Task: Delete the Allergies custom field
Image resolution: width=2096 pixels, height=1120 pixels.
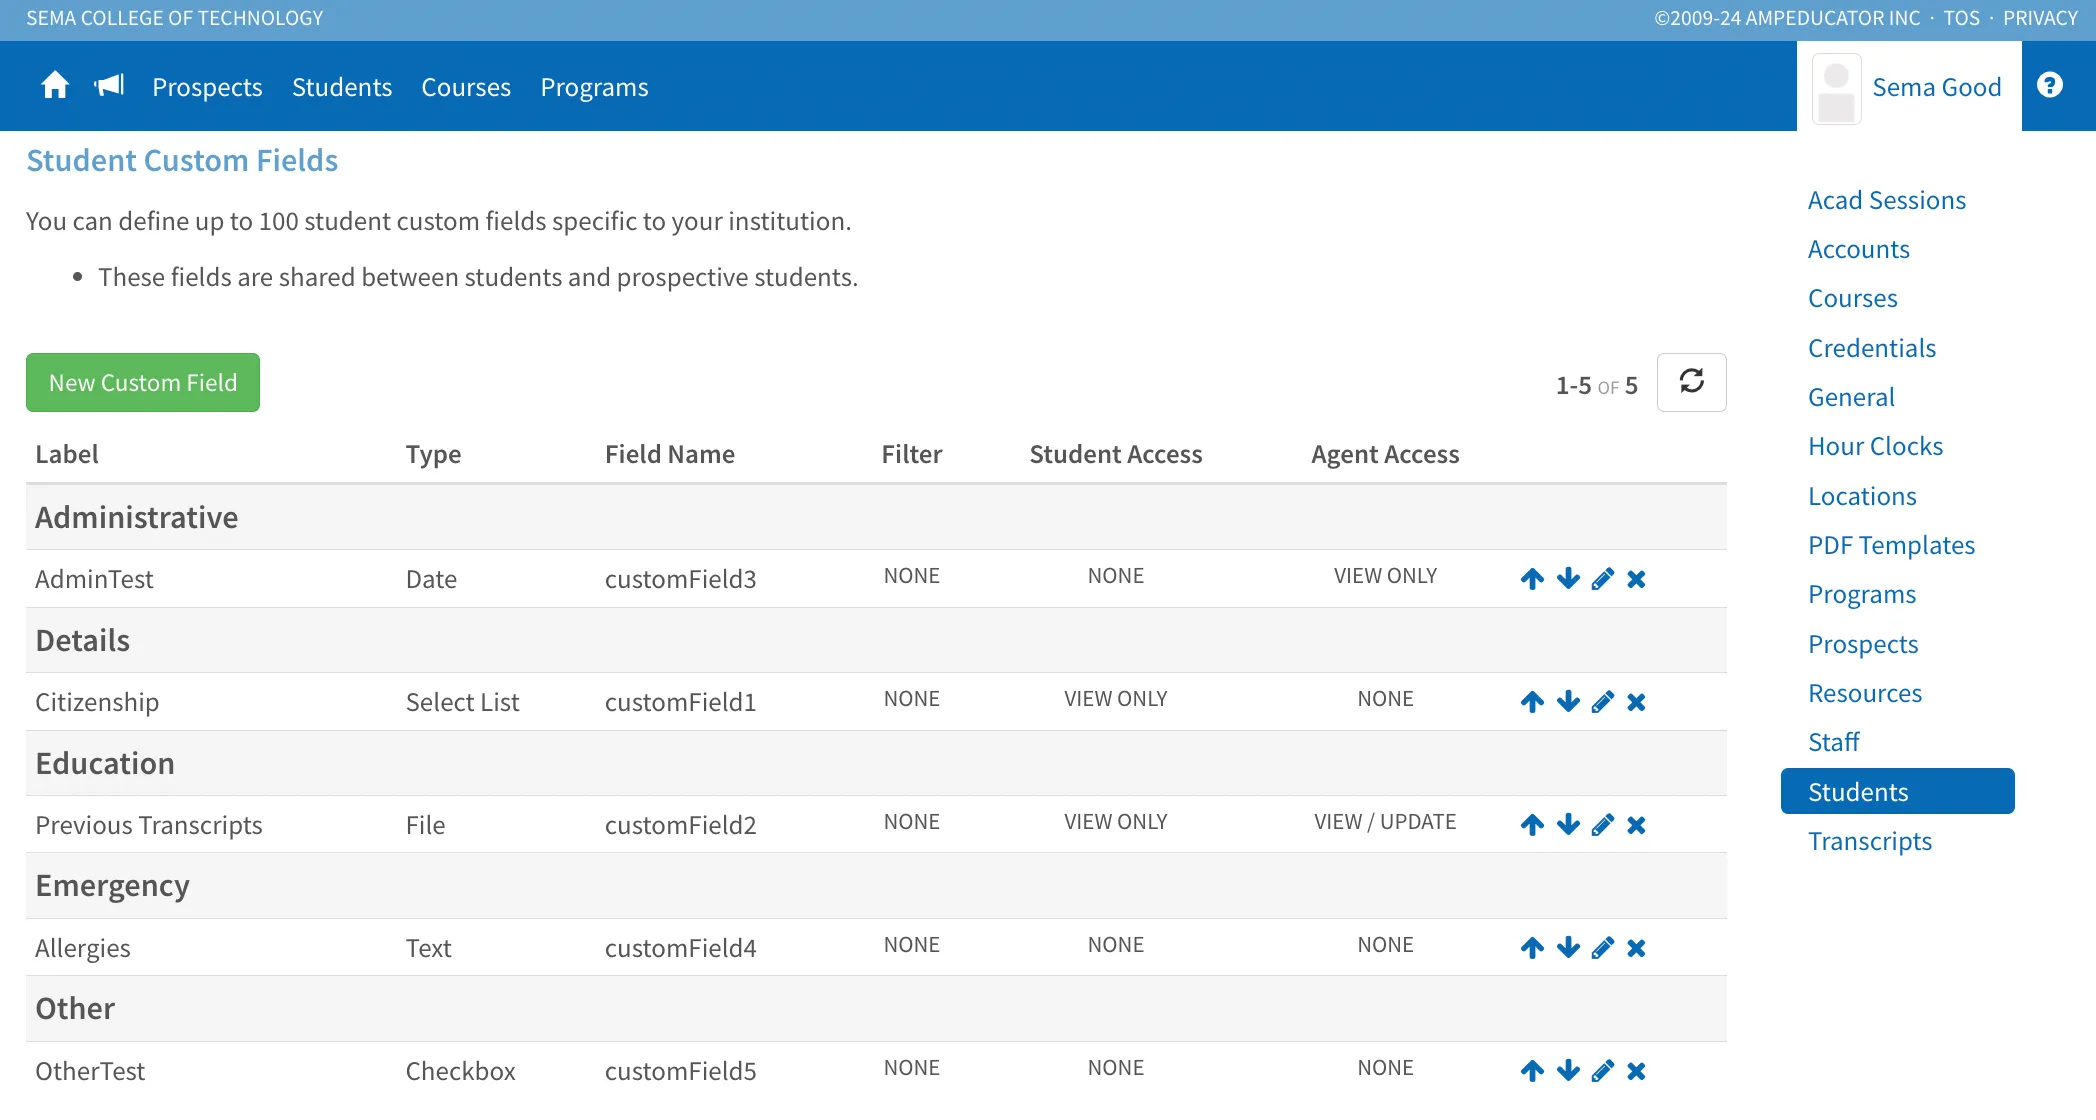Action: pos(1636,948)
